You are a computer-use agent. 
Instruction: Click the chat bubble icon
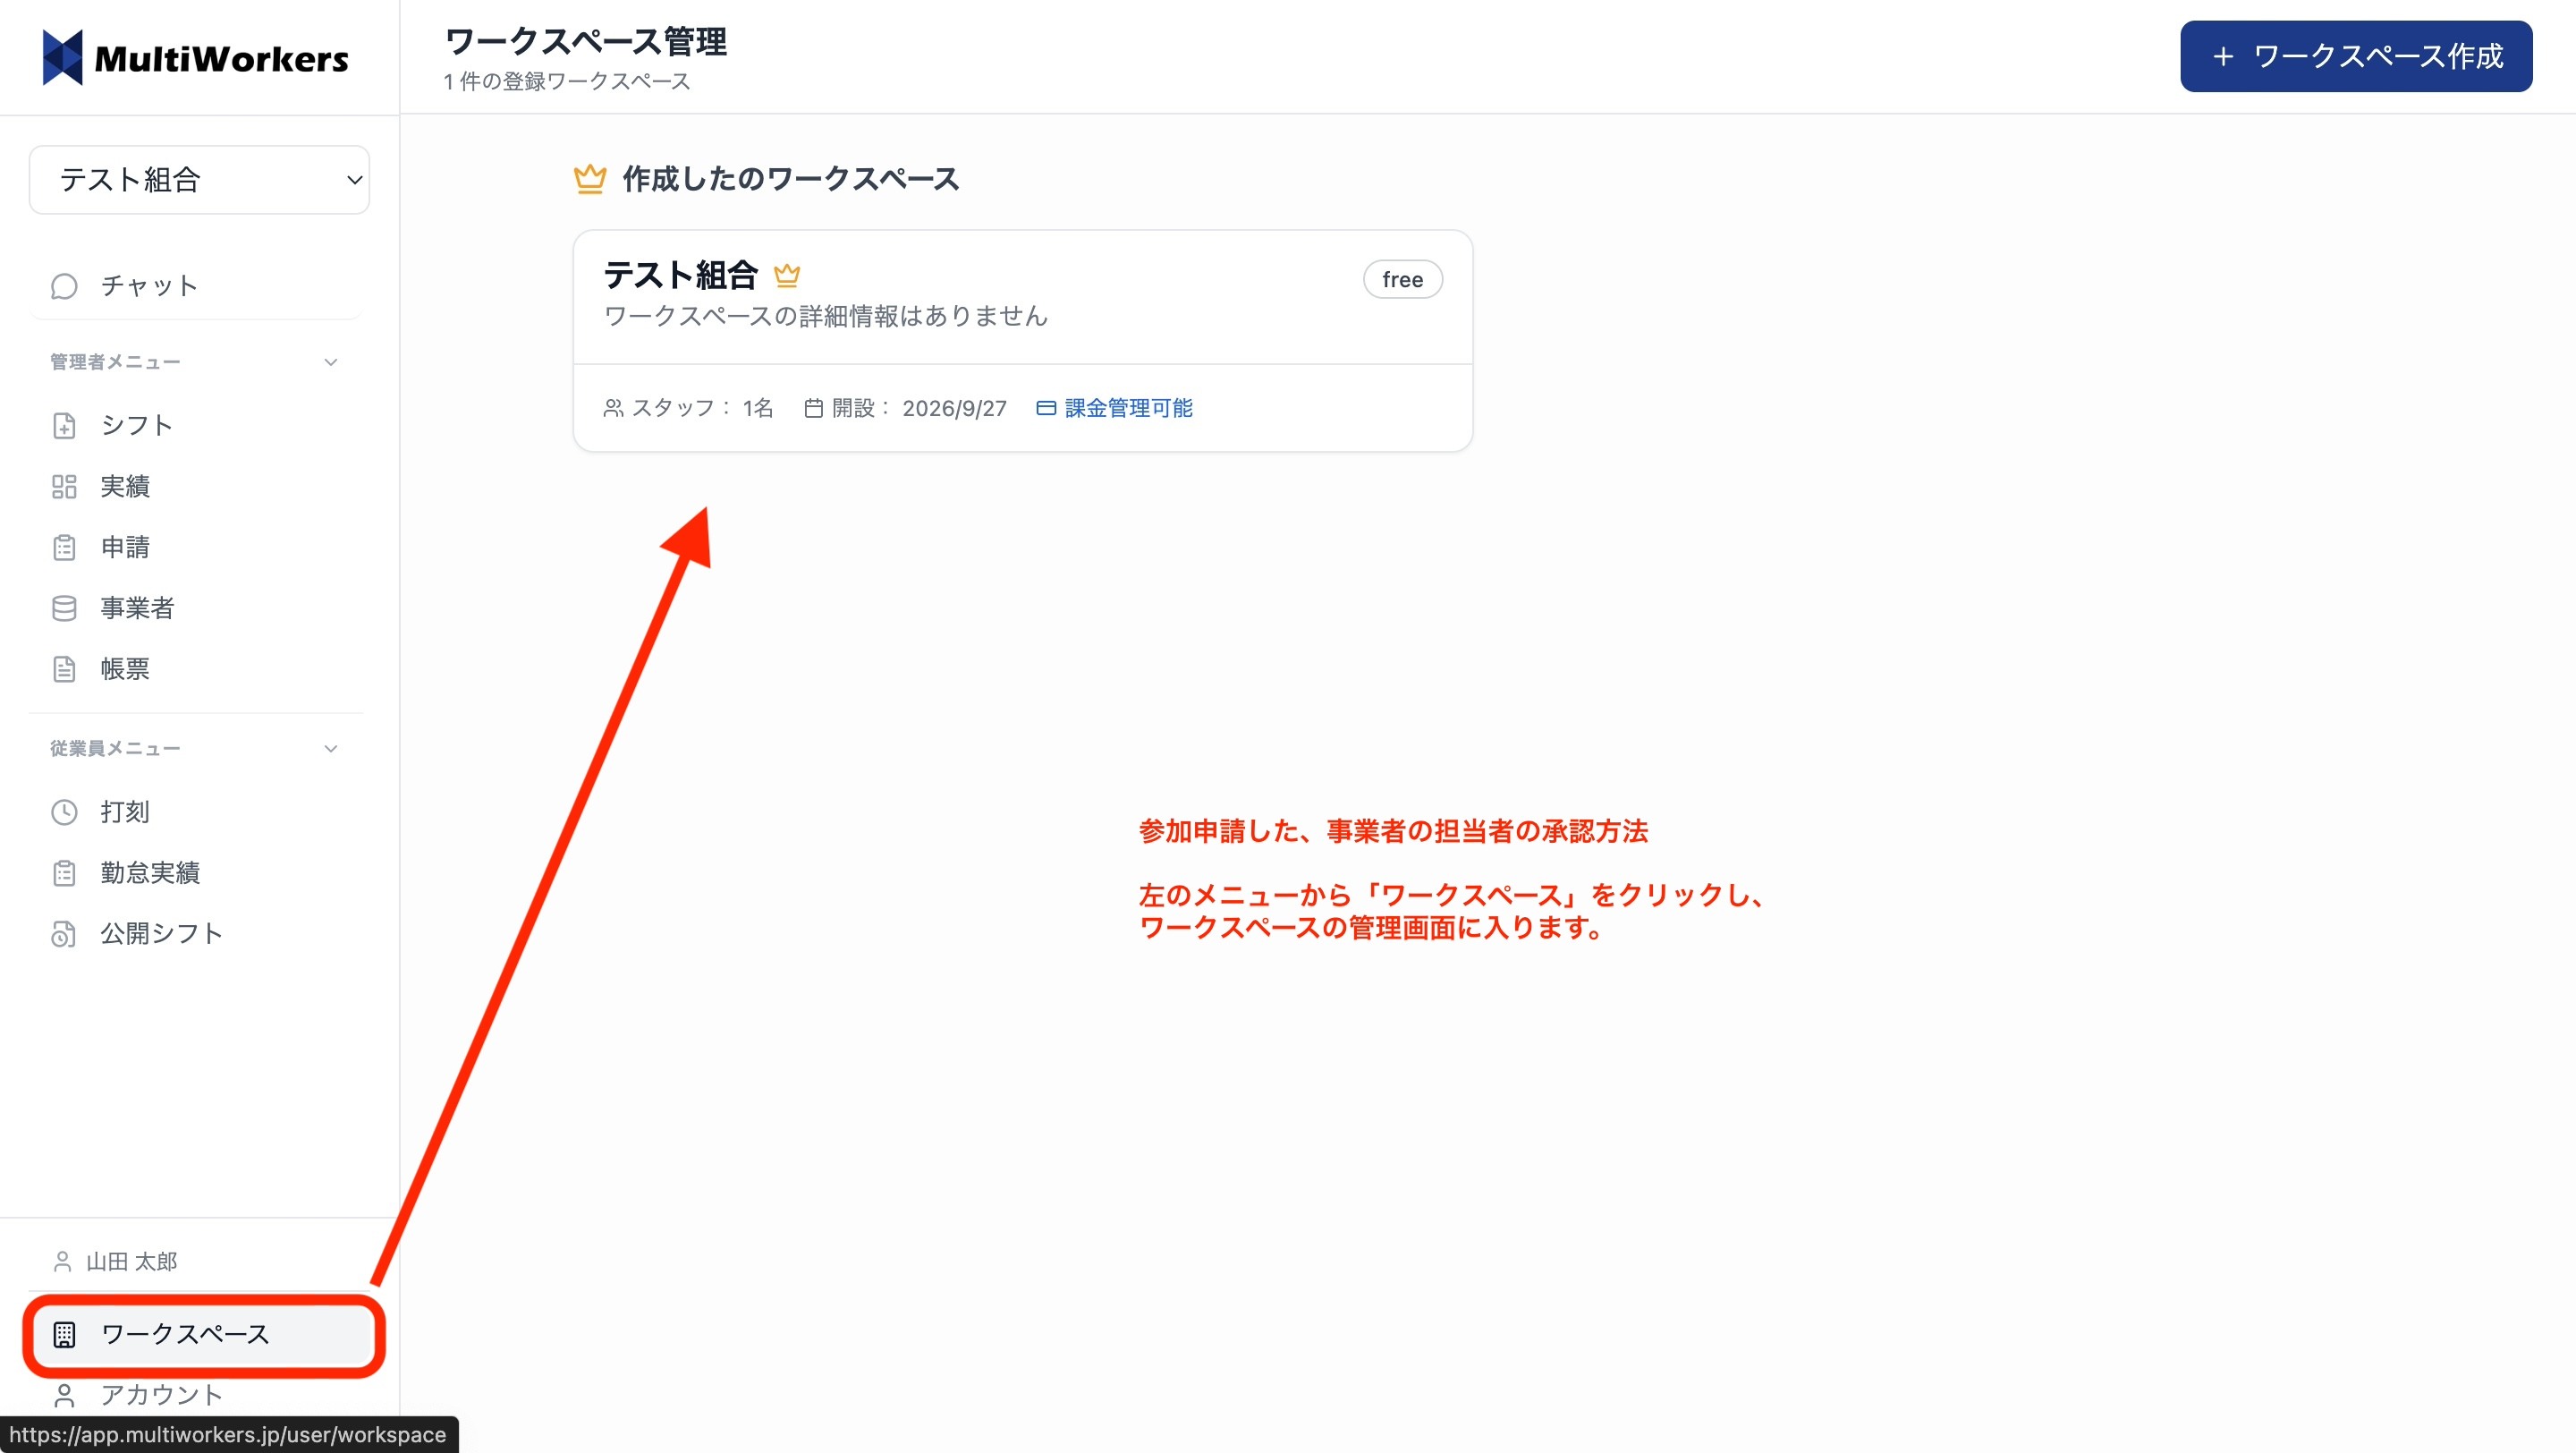(64, 286)
